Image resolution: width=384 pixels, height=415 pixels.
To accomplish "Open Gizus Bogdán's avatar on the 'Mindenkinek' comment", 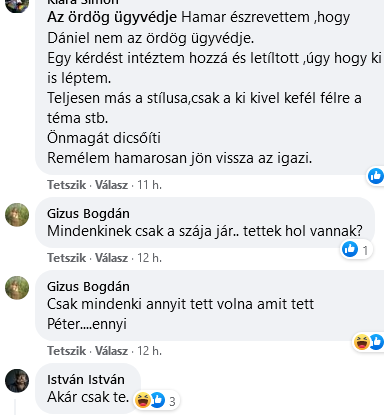I will [17, 215].
